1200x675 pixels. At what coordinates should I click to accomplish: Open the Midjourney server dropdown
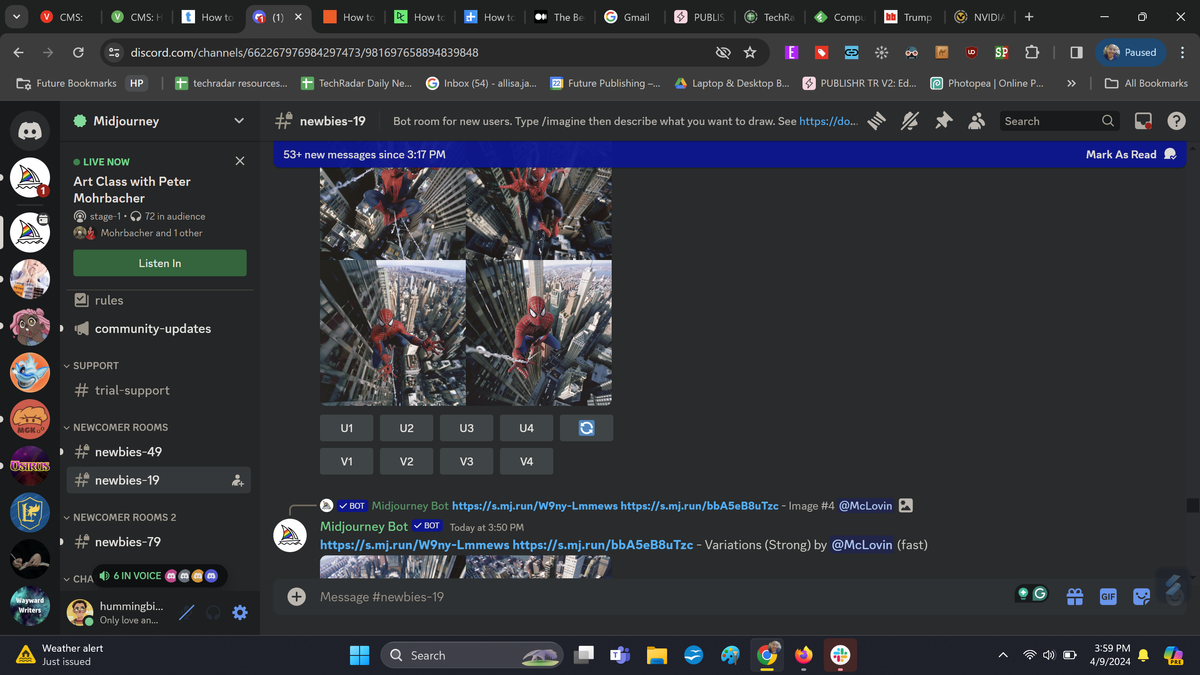(239, 120)
